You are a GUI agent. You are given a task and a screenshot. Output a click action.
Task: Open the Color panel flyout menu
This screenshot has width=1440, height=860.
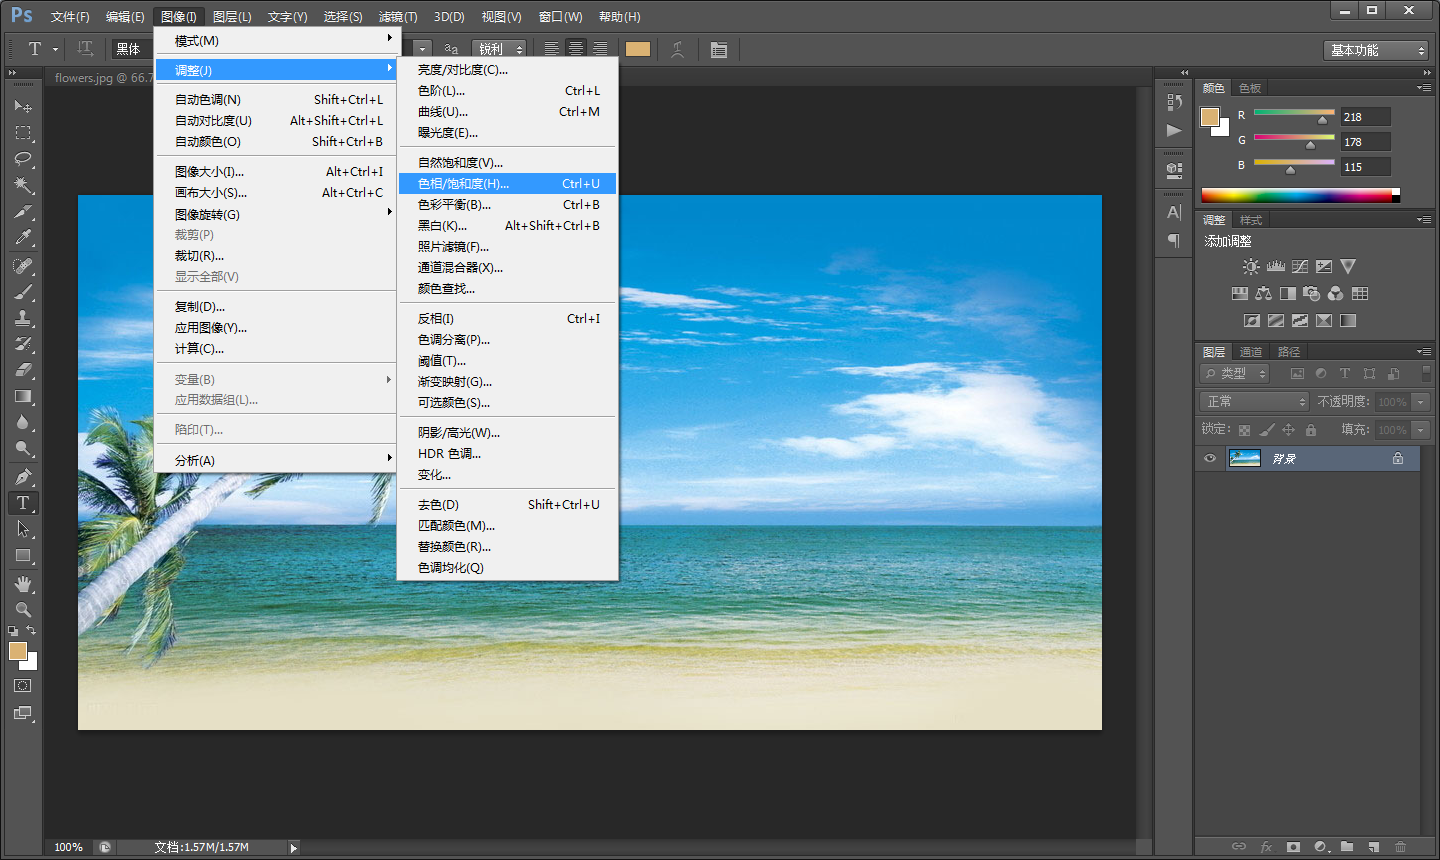[x=1424, y=88]
